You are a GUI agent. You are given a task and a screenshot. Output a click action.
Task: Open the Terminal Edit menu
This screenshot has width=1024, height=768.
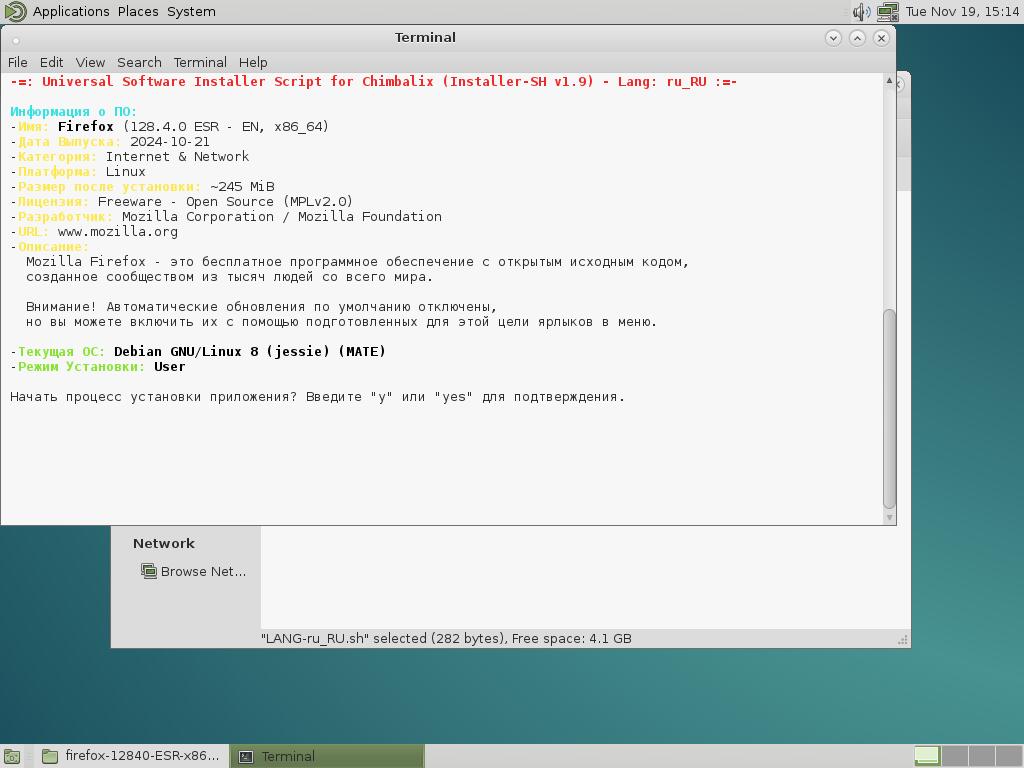click(x=51, y=62)
